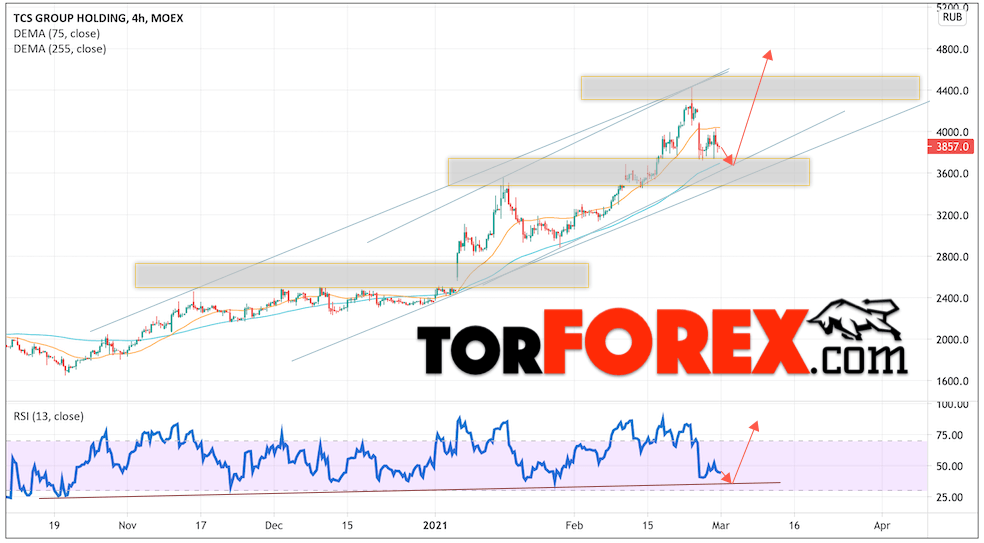Click the 16 date label on time axis
This screenshot has width=984, height=543.
(794, 525)
